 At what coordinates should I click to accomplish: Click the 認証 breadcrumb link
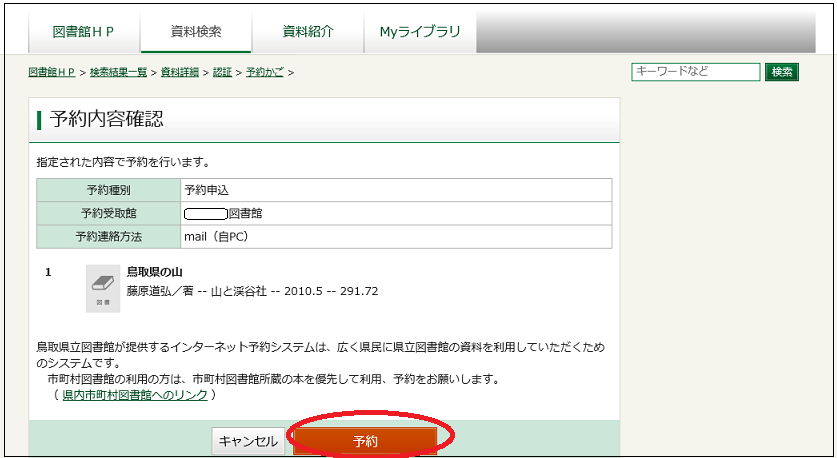click(x=222, y=72)
